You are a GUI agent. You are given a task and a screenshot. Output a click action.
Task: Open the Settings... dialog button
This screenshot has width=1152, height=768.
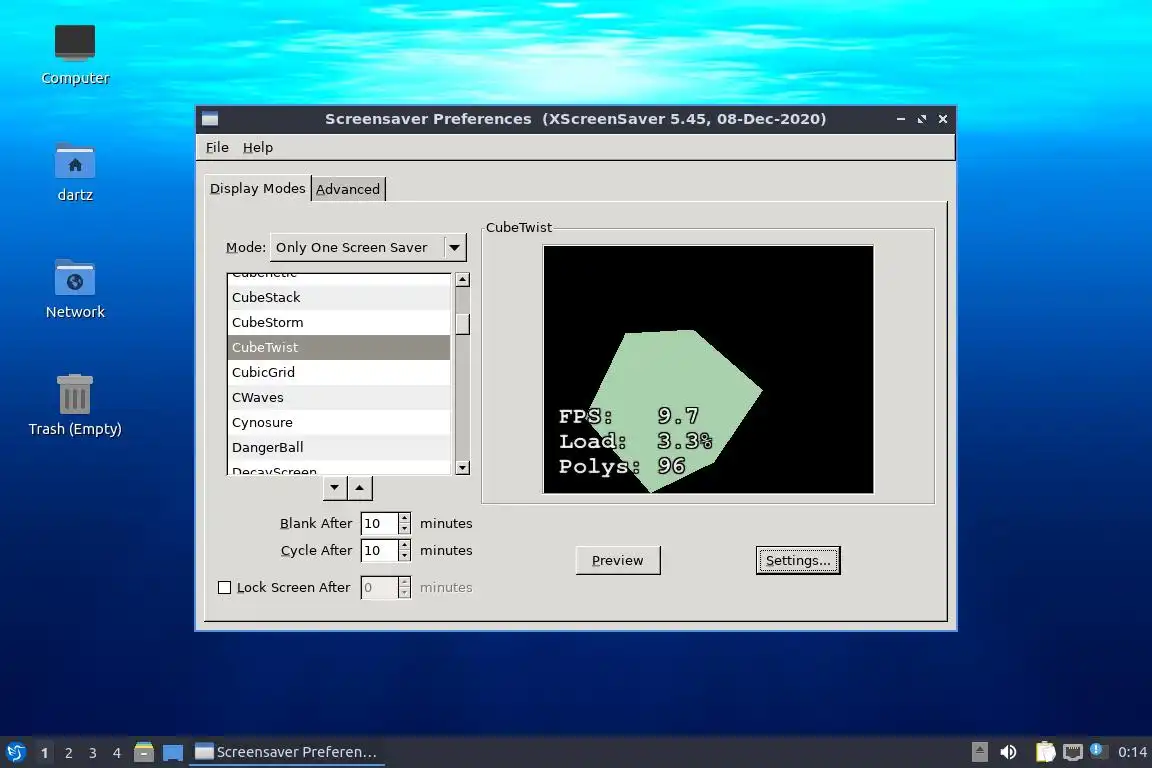coord(798,560)
